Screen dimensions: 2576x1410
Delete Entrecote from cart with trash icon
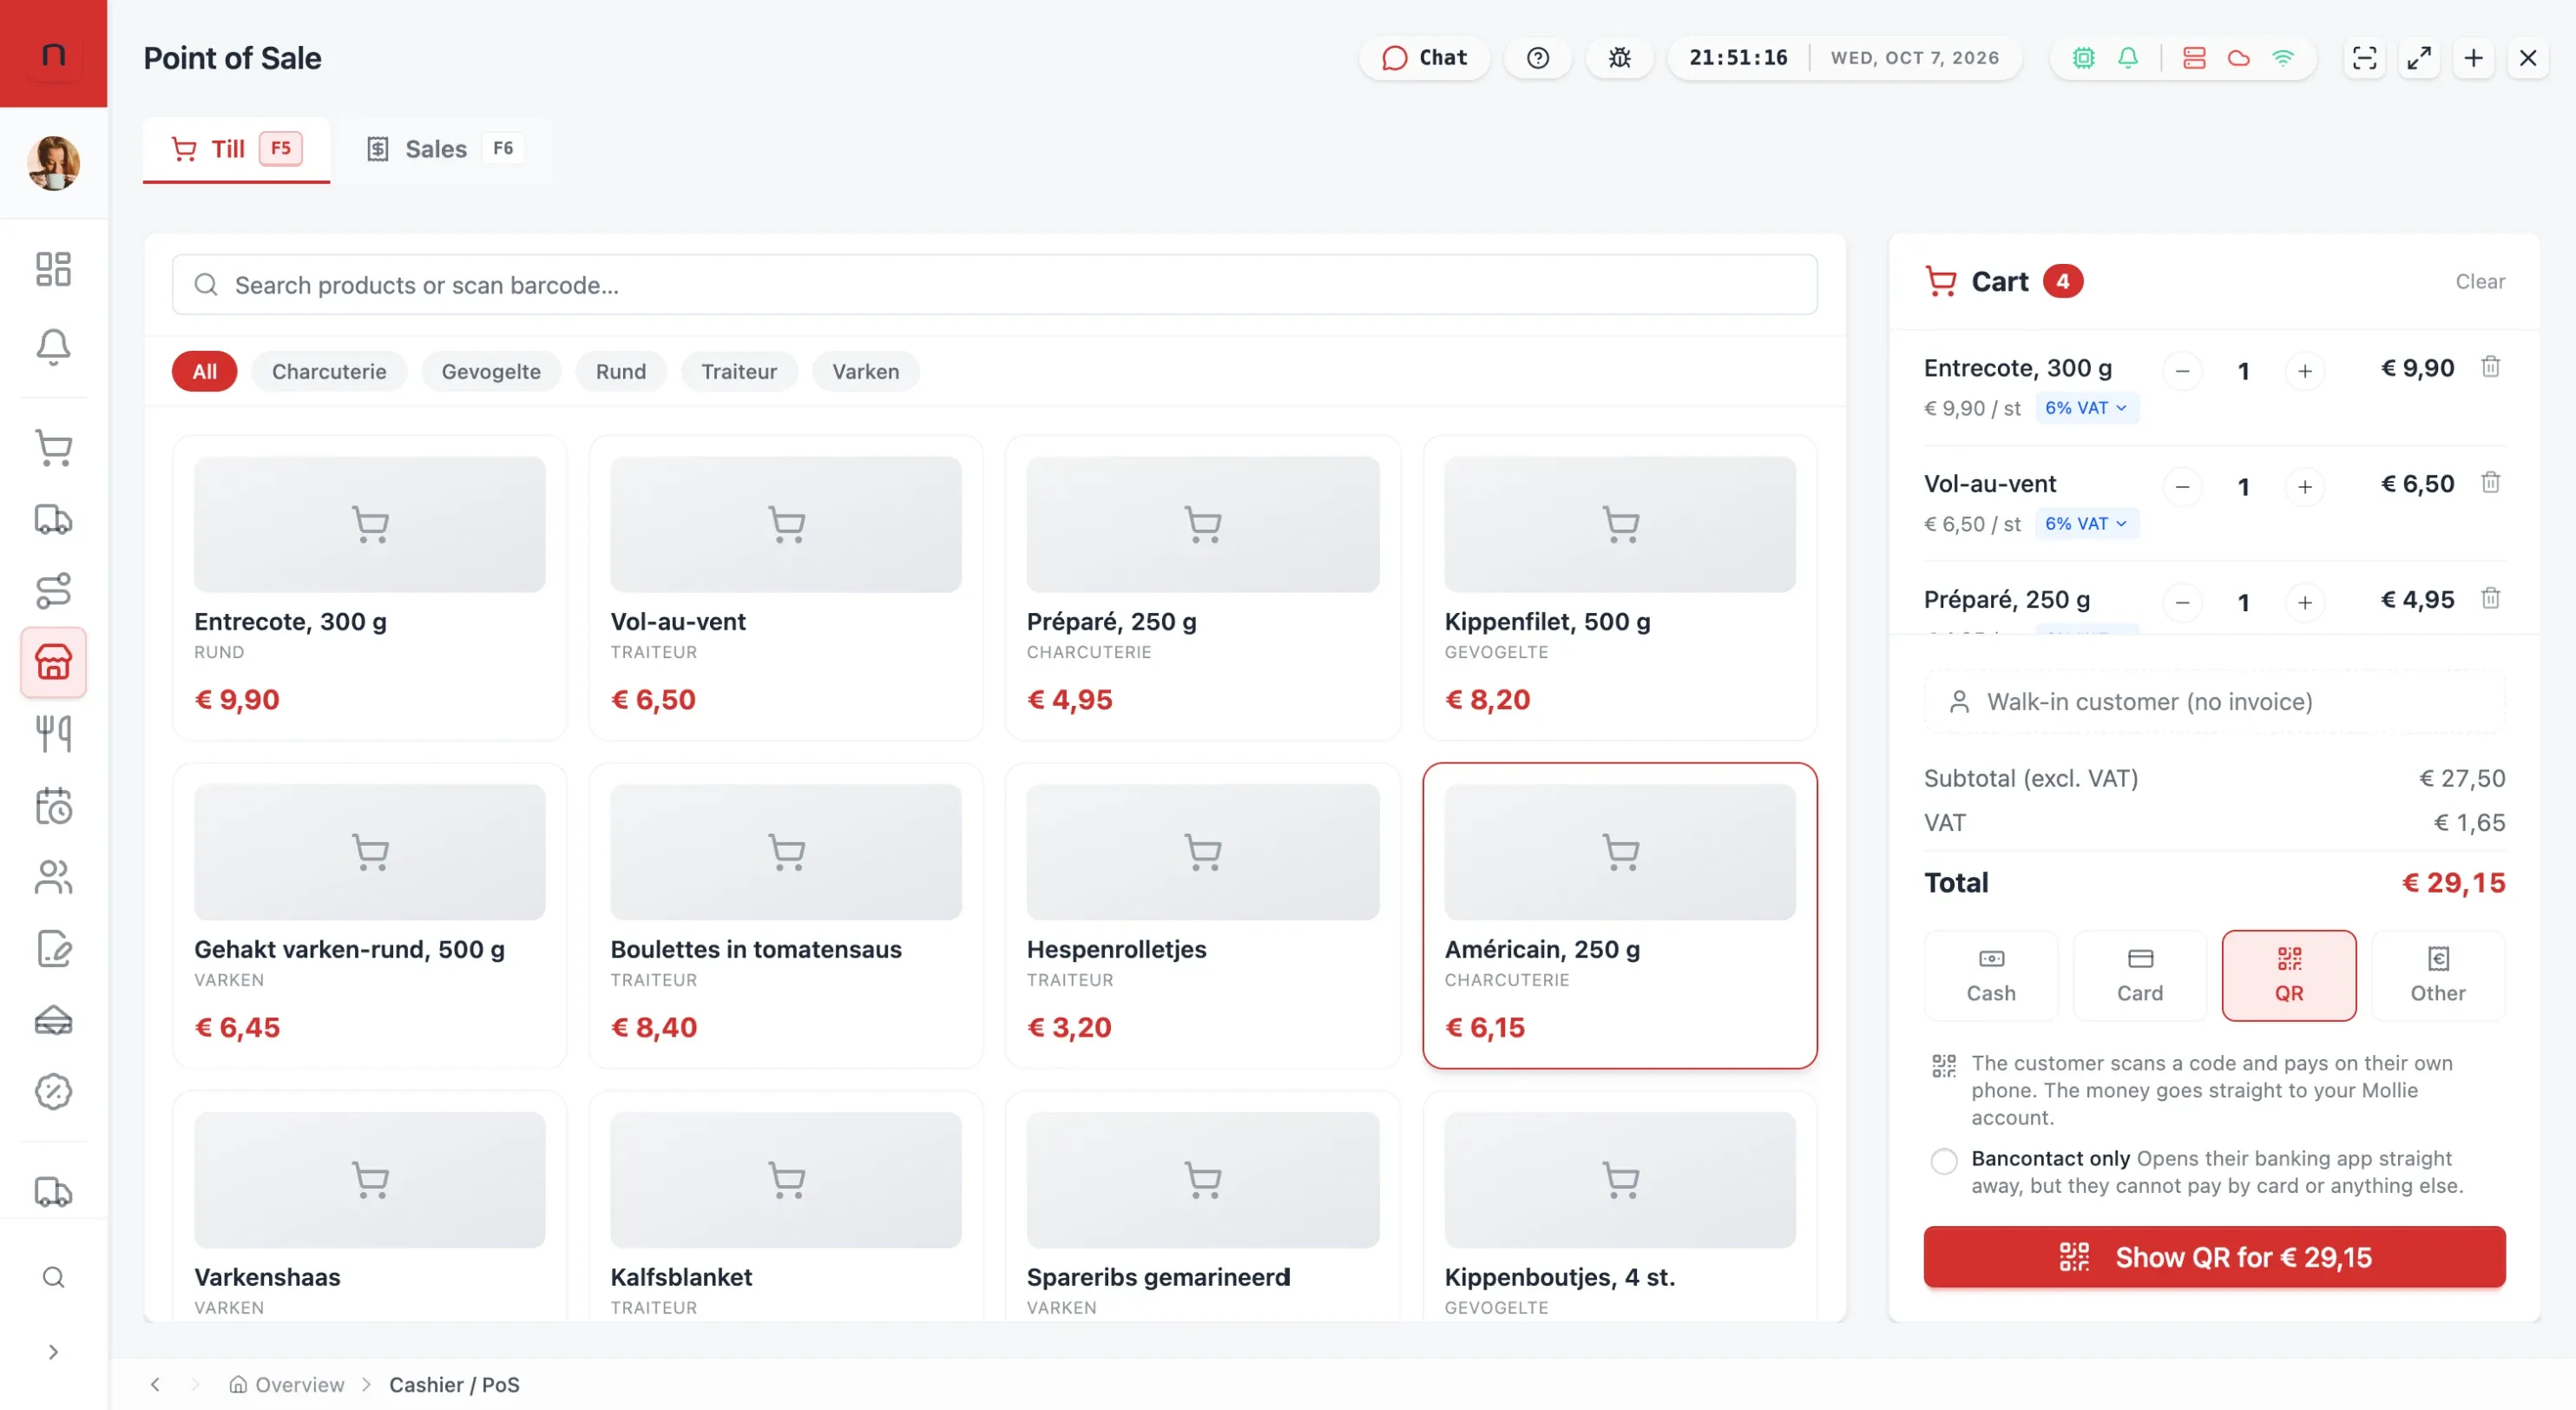click(2490, 367)
